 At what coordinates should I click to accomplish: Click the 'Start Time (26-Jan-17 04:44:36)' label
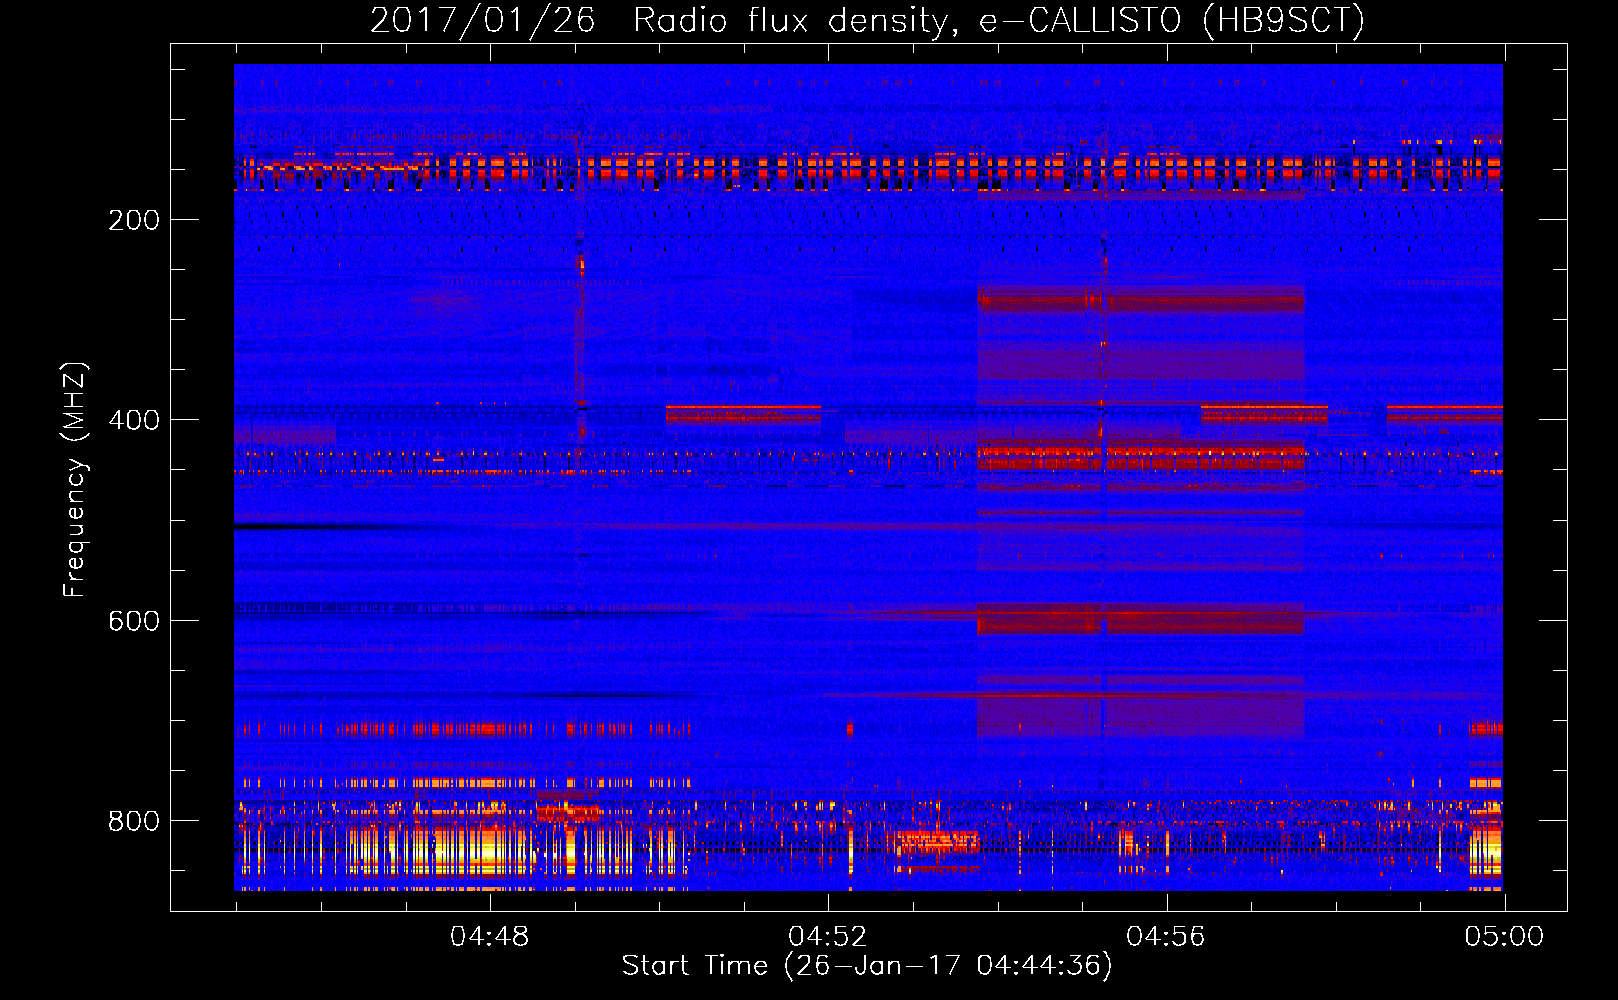tap(867, 966)
